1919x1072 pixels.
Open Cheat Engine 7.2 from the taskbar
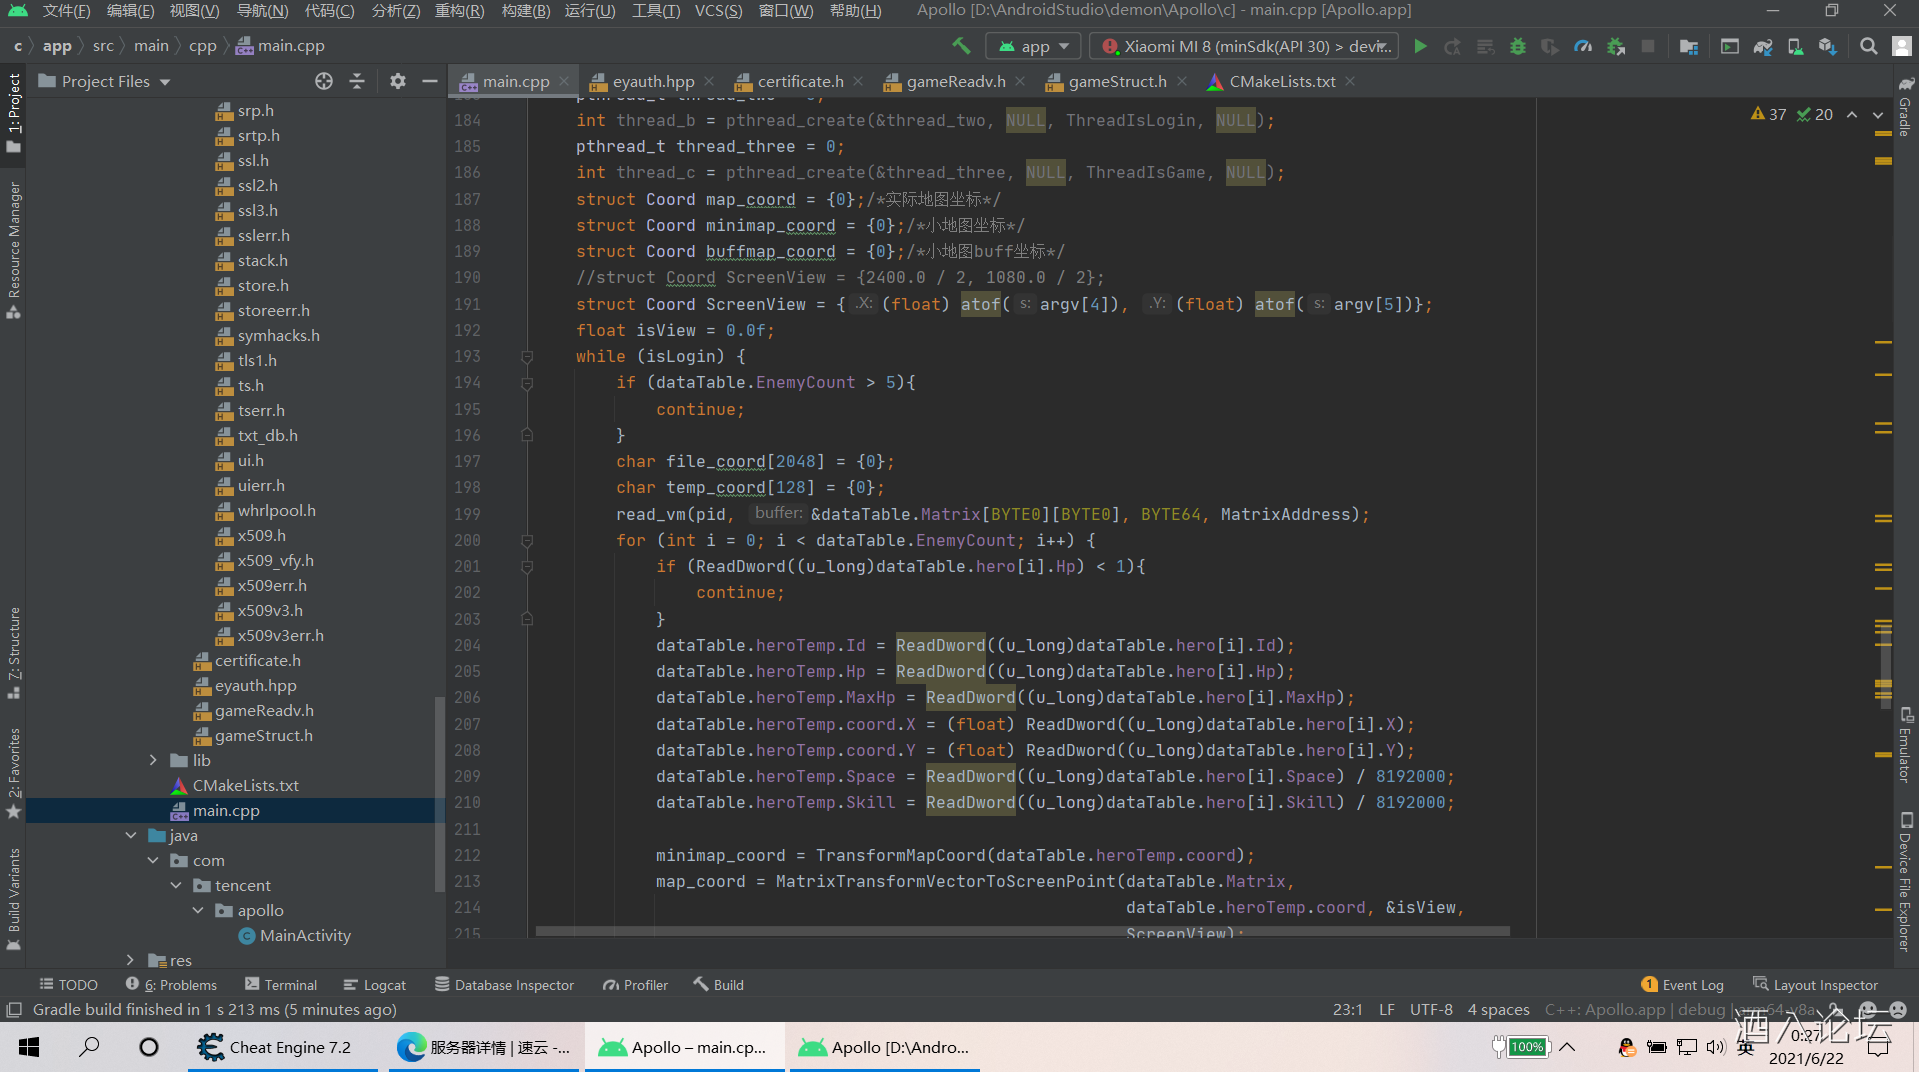pyautogui.click(x=285, y=1047)
